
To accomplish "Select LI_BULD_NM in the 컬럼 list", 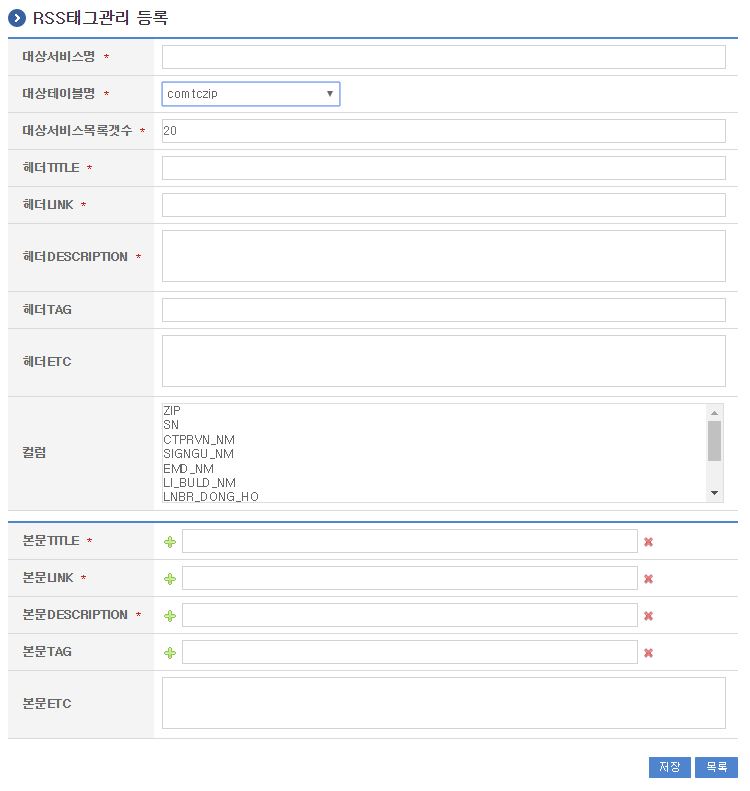I will [199, 483].
